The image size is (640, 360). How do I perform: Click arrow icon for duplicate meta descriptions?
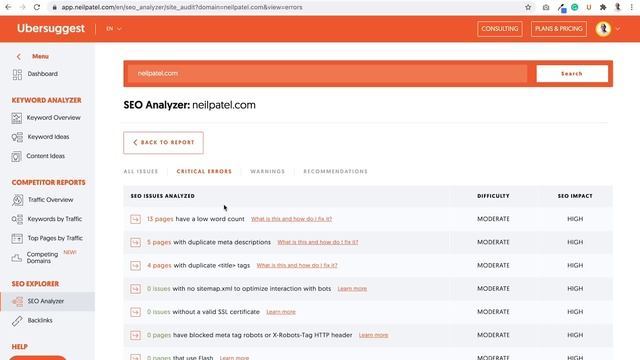pyautogui.click(x=136, y=242)
